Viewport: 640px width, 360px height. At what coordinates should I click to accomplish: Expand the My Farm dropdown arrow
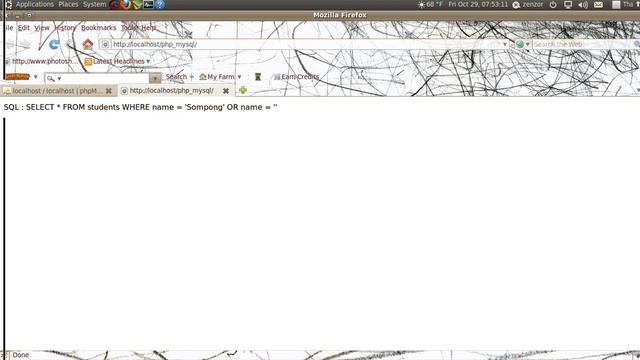pyautogui.click(x=239, y=77)
